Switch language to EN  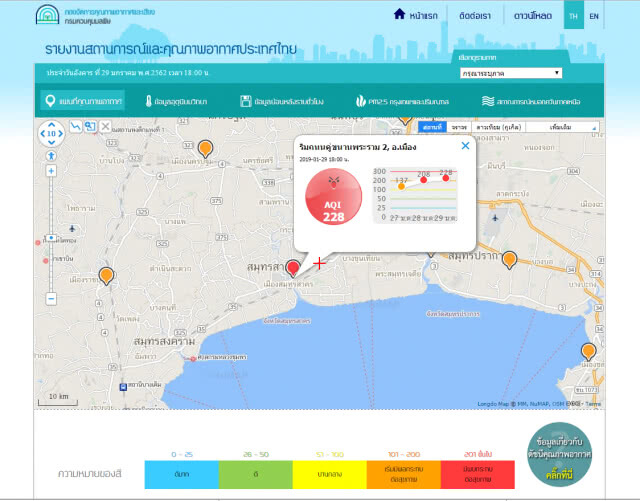pos(594,16)
